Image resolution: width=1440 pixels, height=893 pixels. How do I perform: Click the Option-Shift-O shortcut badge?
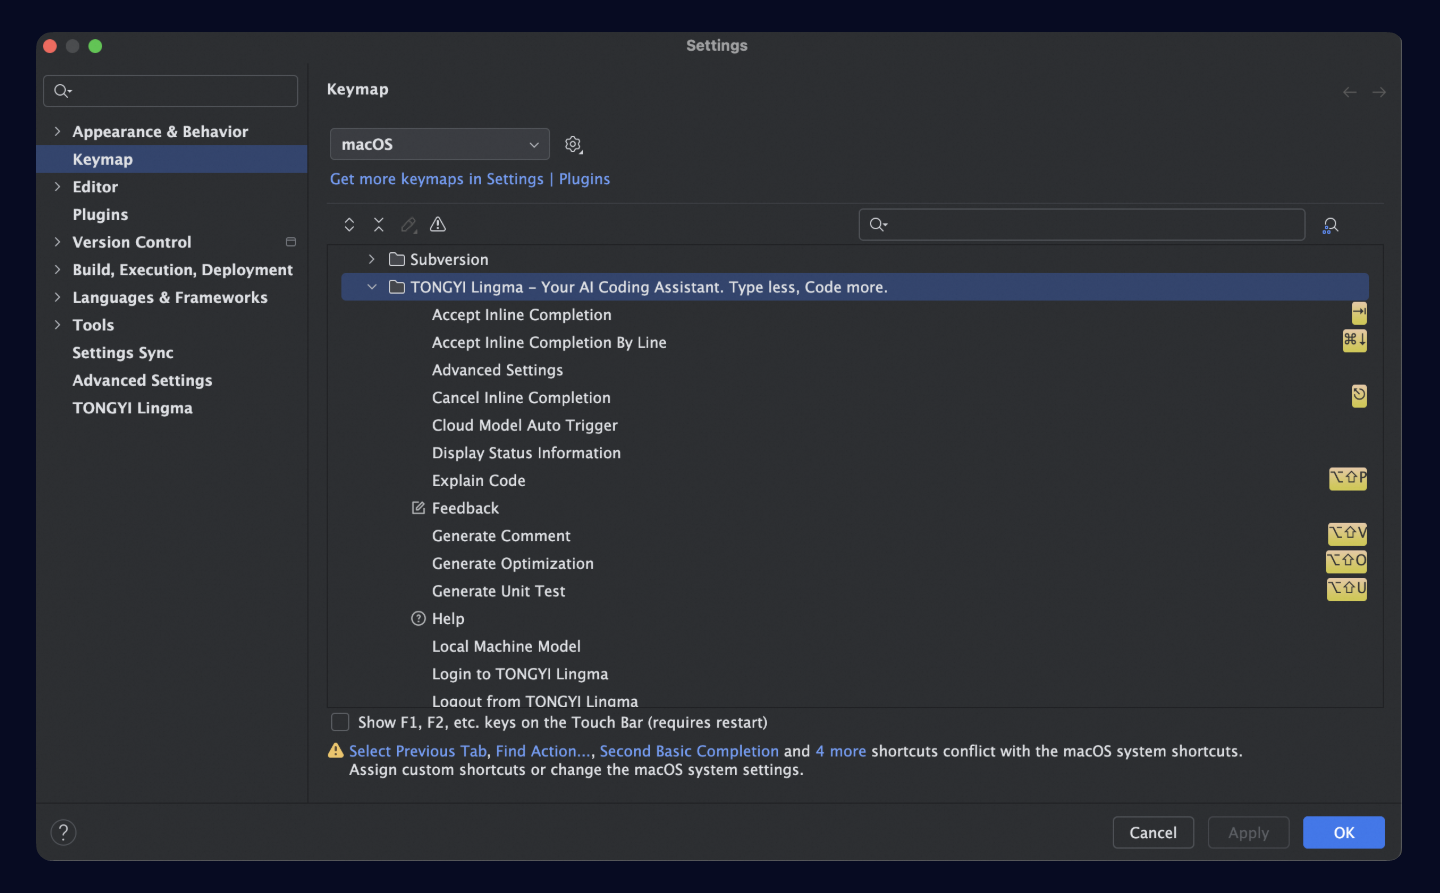[x=1347, y=562]
